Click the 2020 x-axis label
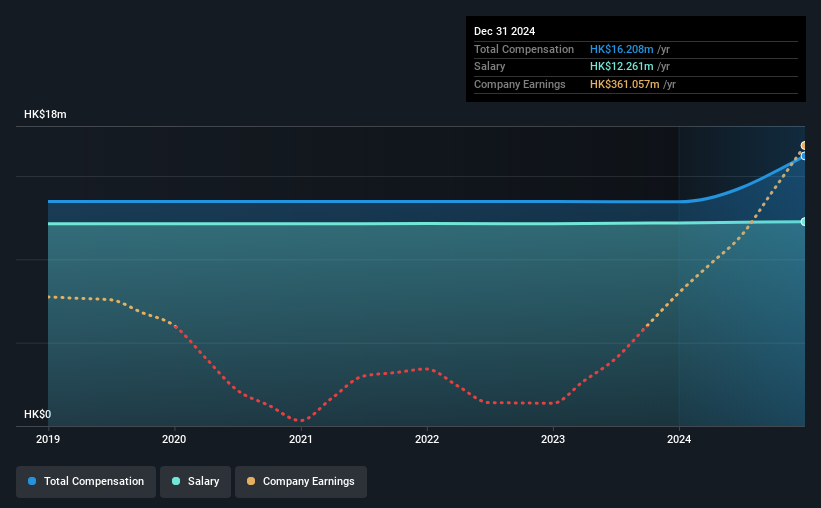Image resolution: width=821 pixels, height=508 pixels. click(x=174, y=439)
